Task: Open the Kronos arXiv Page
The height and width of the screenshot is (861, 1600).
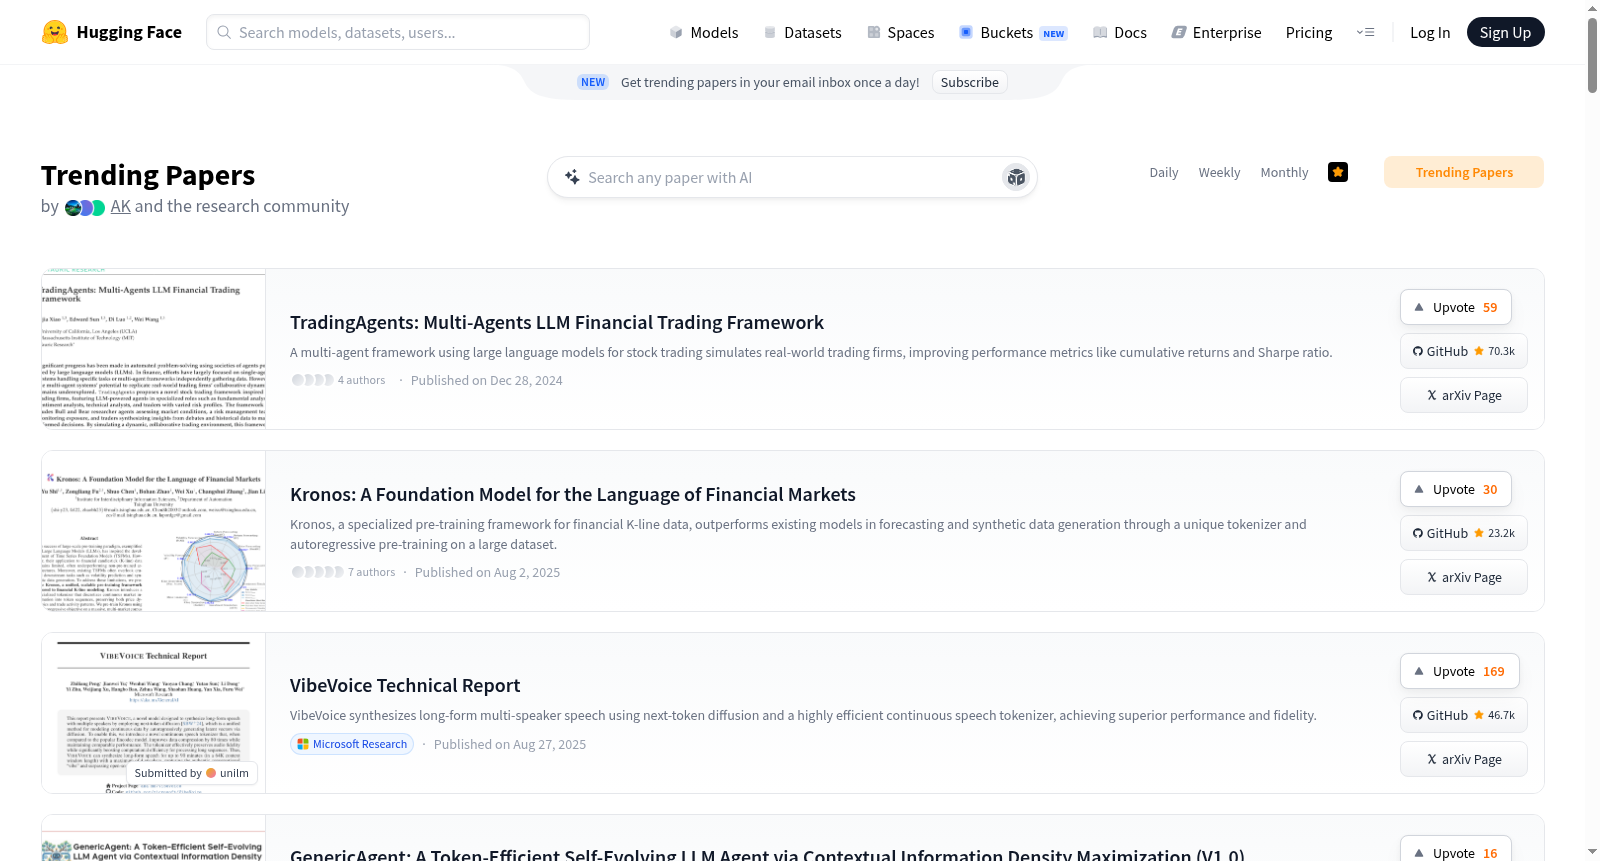Action: coord(1464,577)
